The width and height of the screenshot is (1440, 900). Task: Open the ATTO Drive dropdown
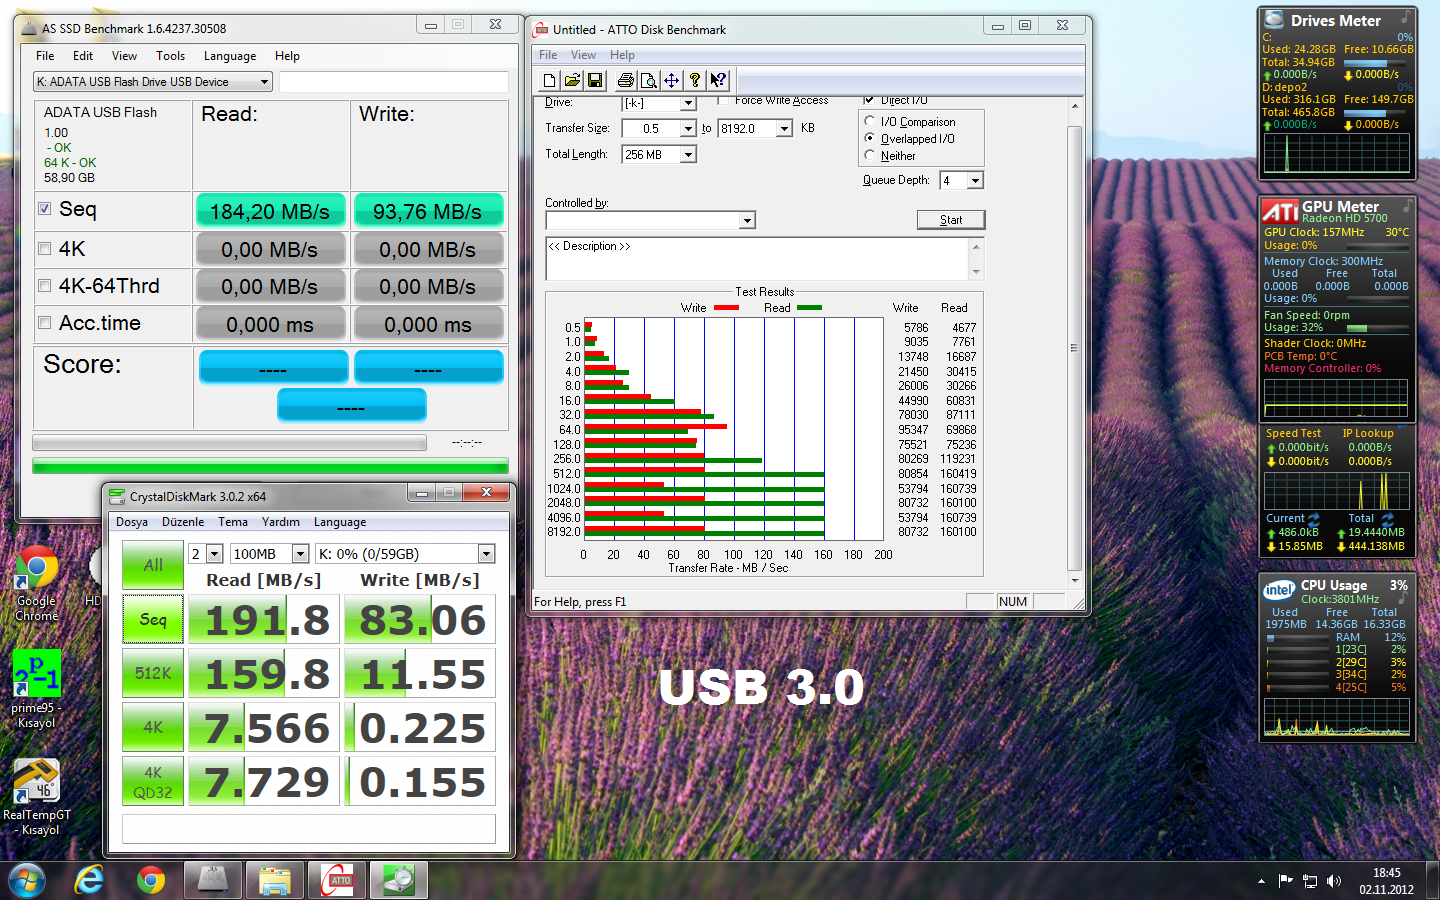pos(688,103)
